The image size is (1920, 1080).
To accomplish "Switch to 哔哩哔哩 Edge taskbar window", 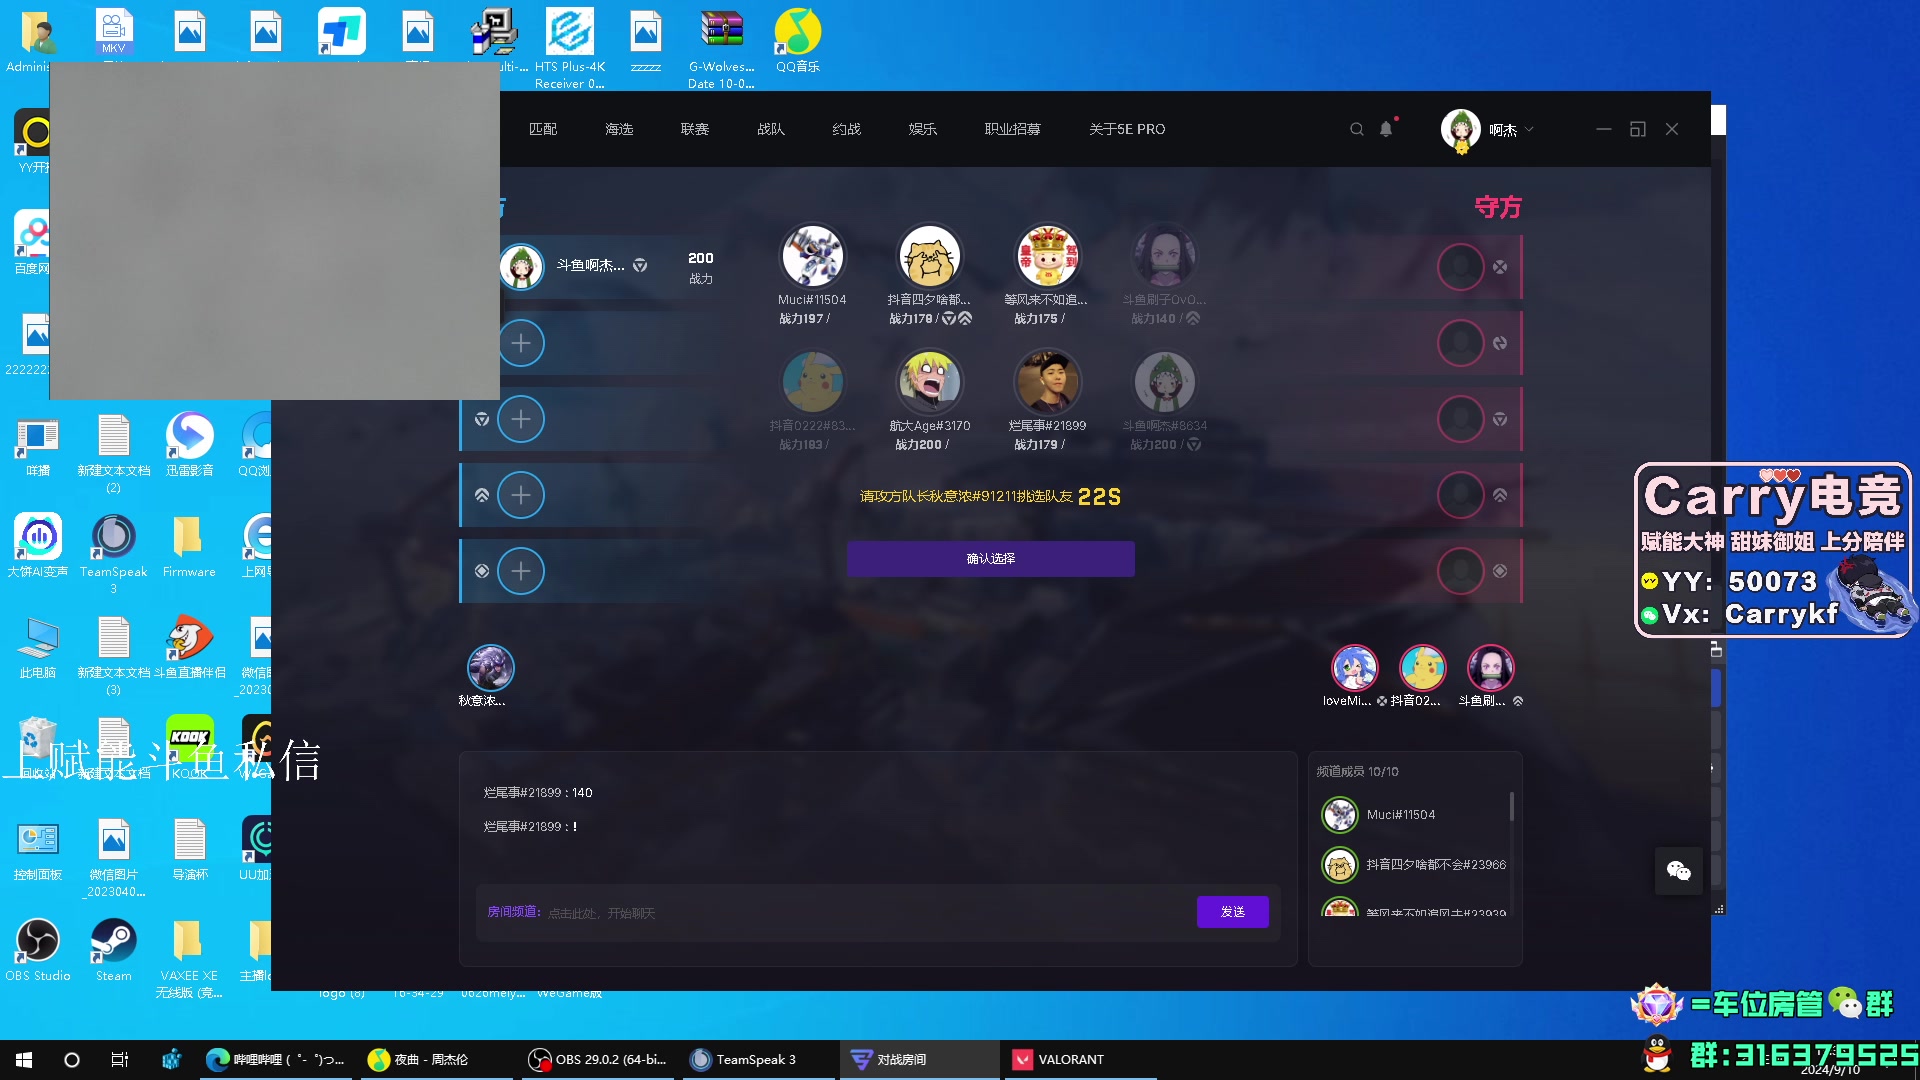I will tap(275, 1059).
